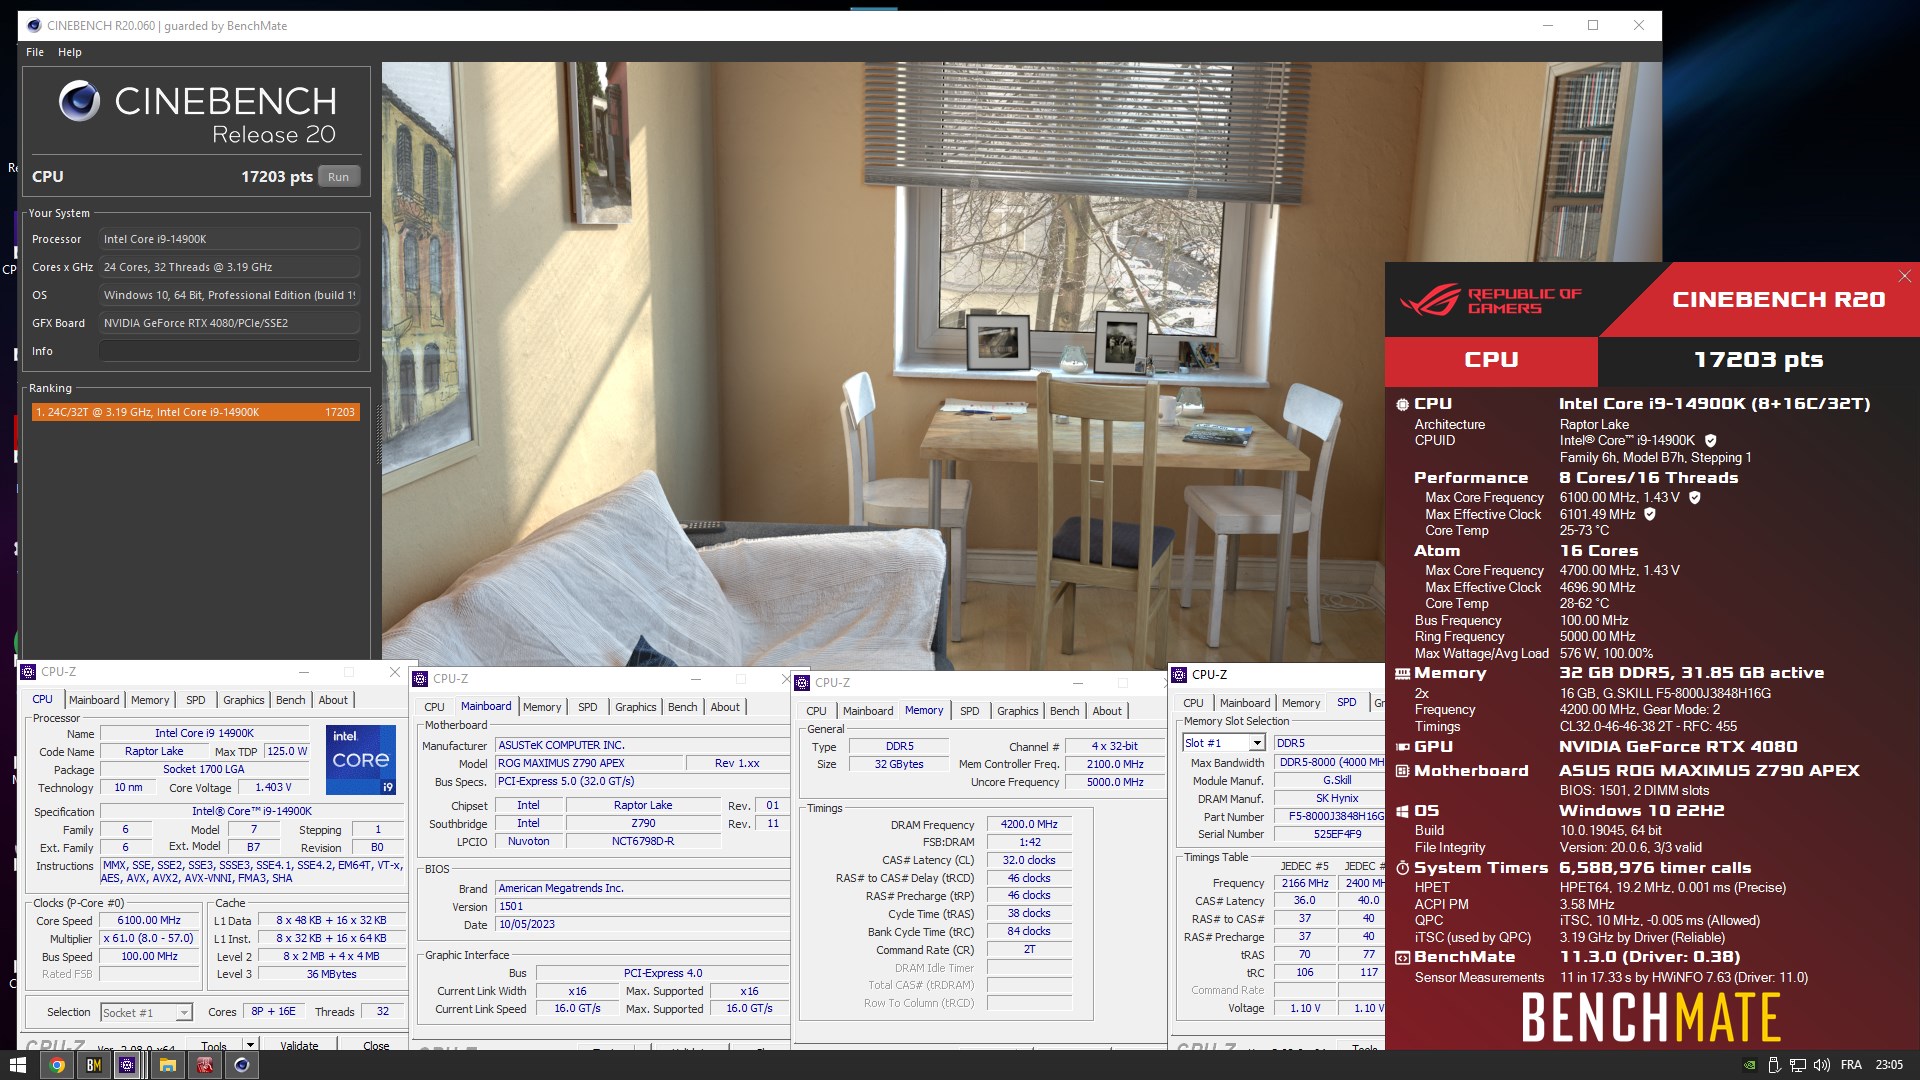Open the Help menu in Cinebench
Screen dimensions: 1920x1080
(x=69, y=52)
